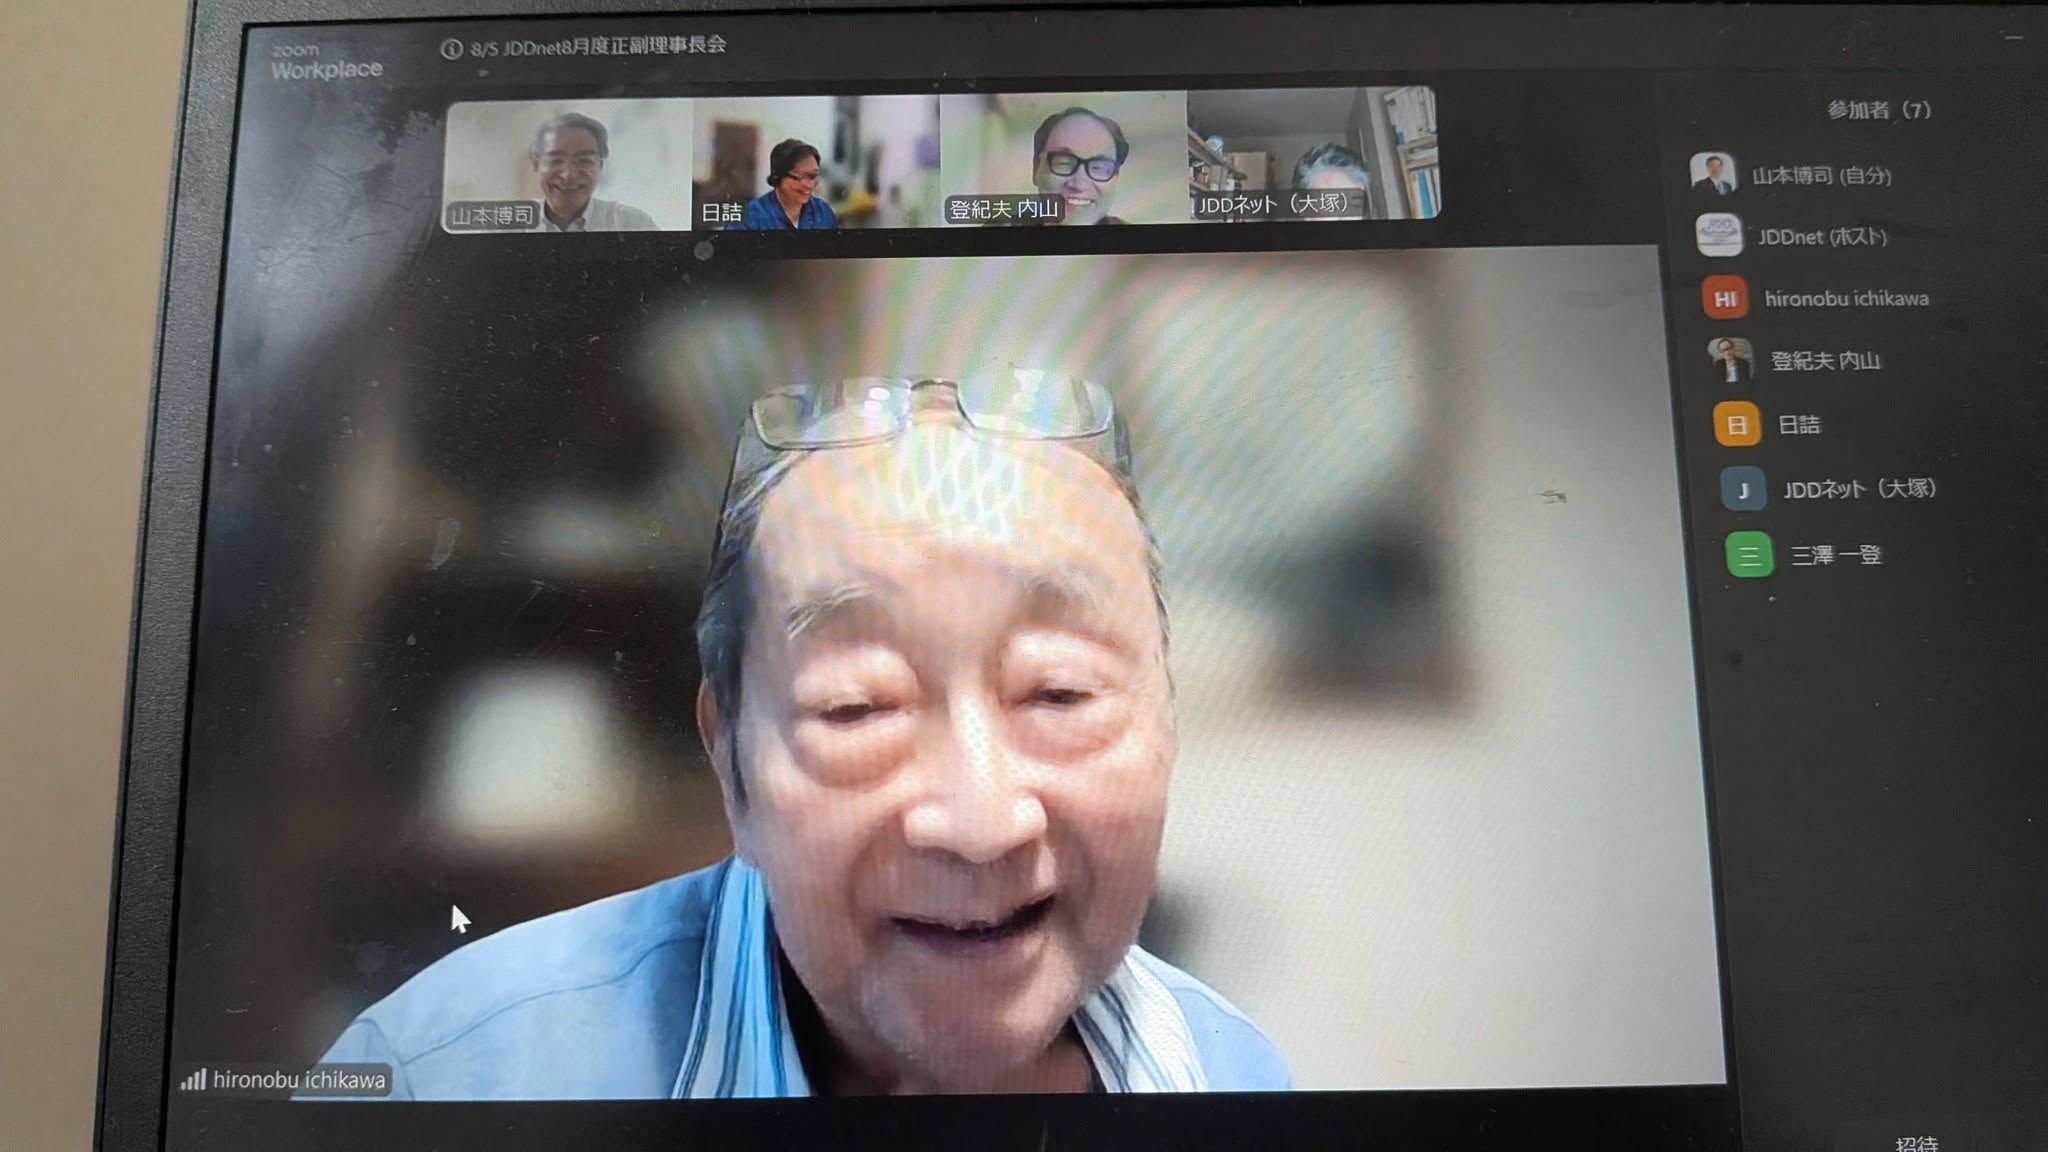
Task: Click the meeting info icon beside the title
Action: pyautogui.click(x=452, y=49)
